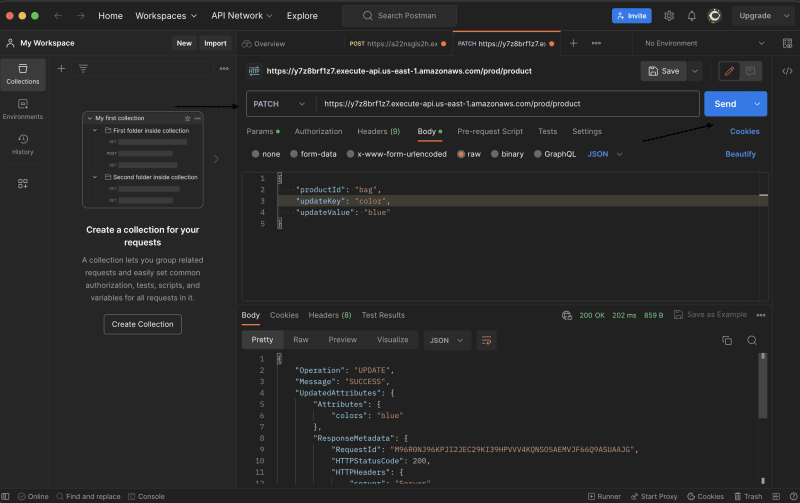Copy the response body with copy icon
The image size is (800, 503).
tap(727, 340)
